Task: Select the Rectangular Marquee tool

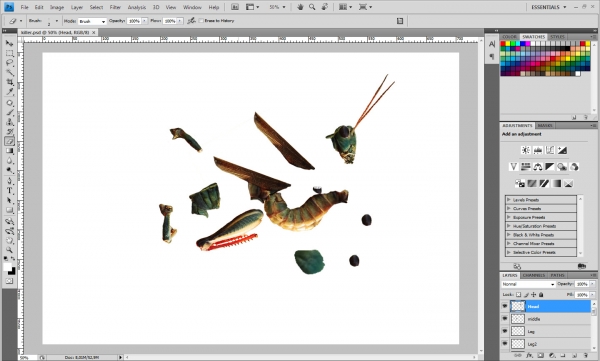Action: pos(9,53)
